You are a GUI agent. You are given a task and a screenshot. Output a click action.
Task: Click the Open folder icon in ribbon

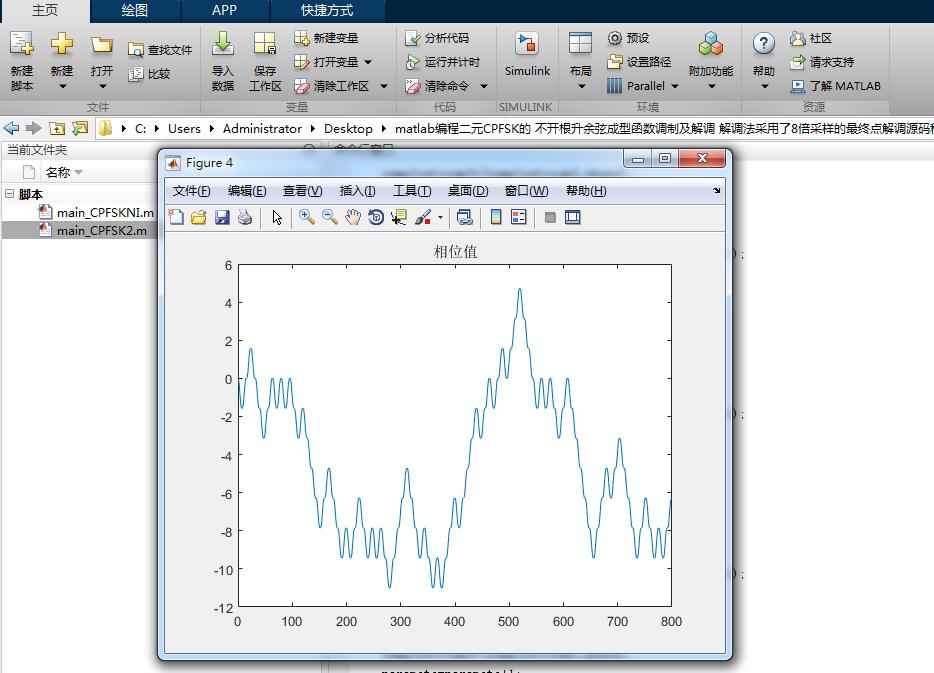[102, 45]
